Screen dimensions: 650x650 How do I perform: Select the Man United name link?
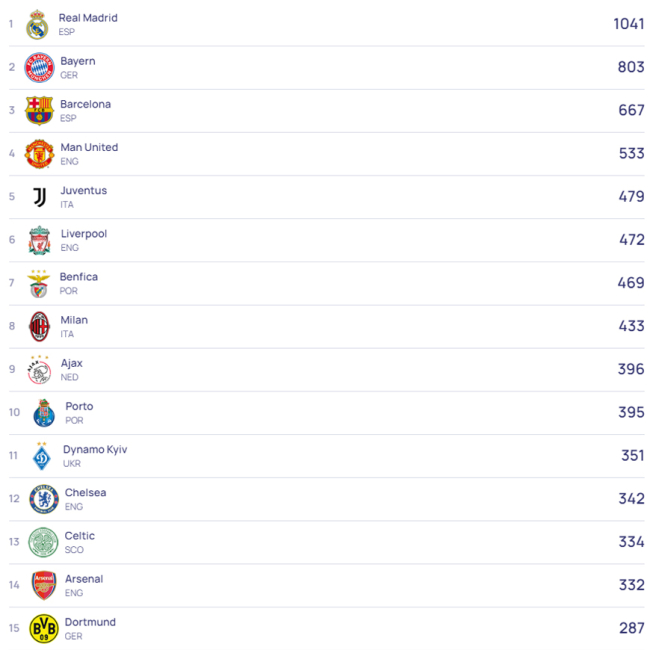89,147
